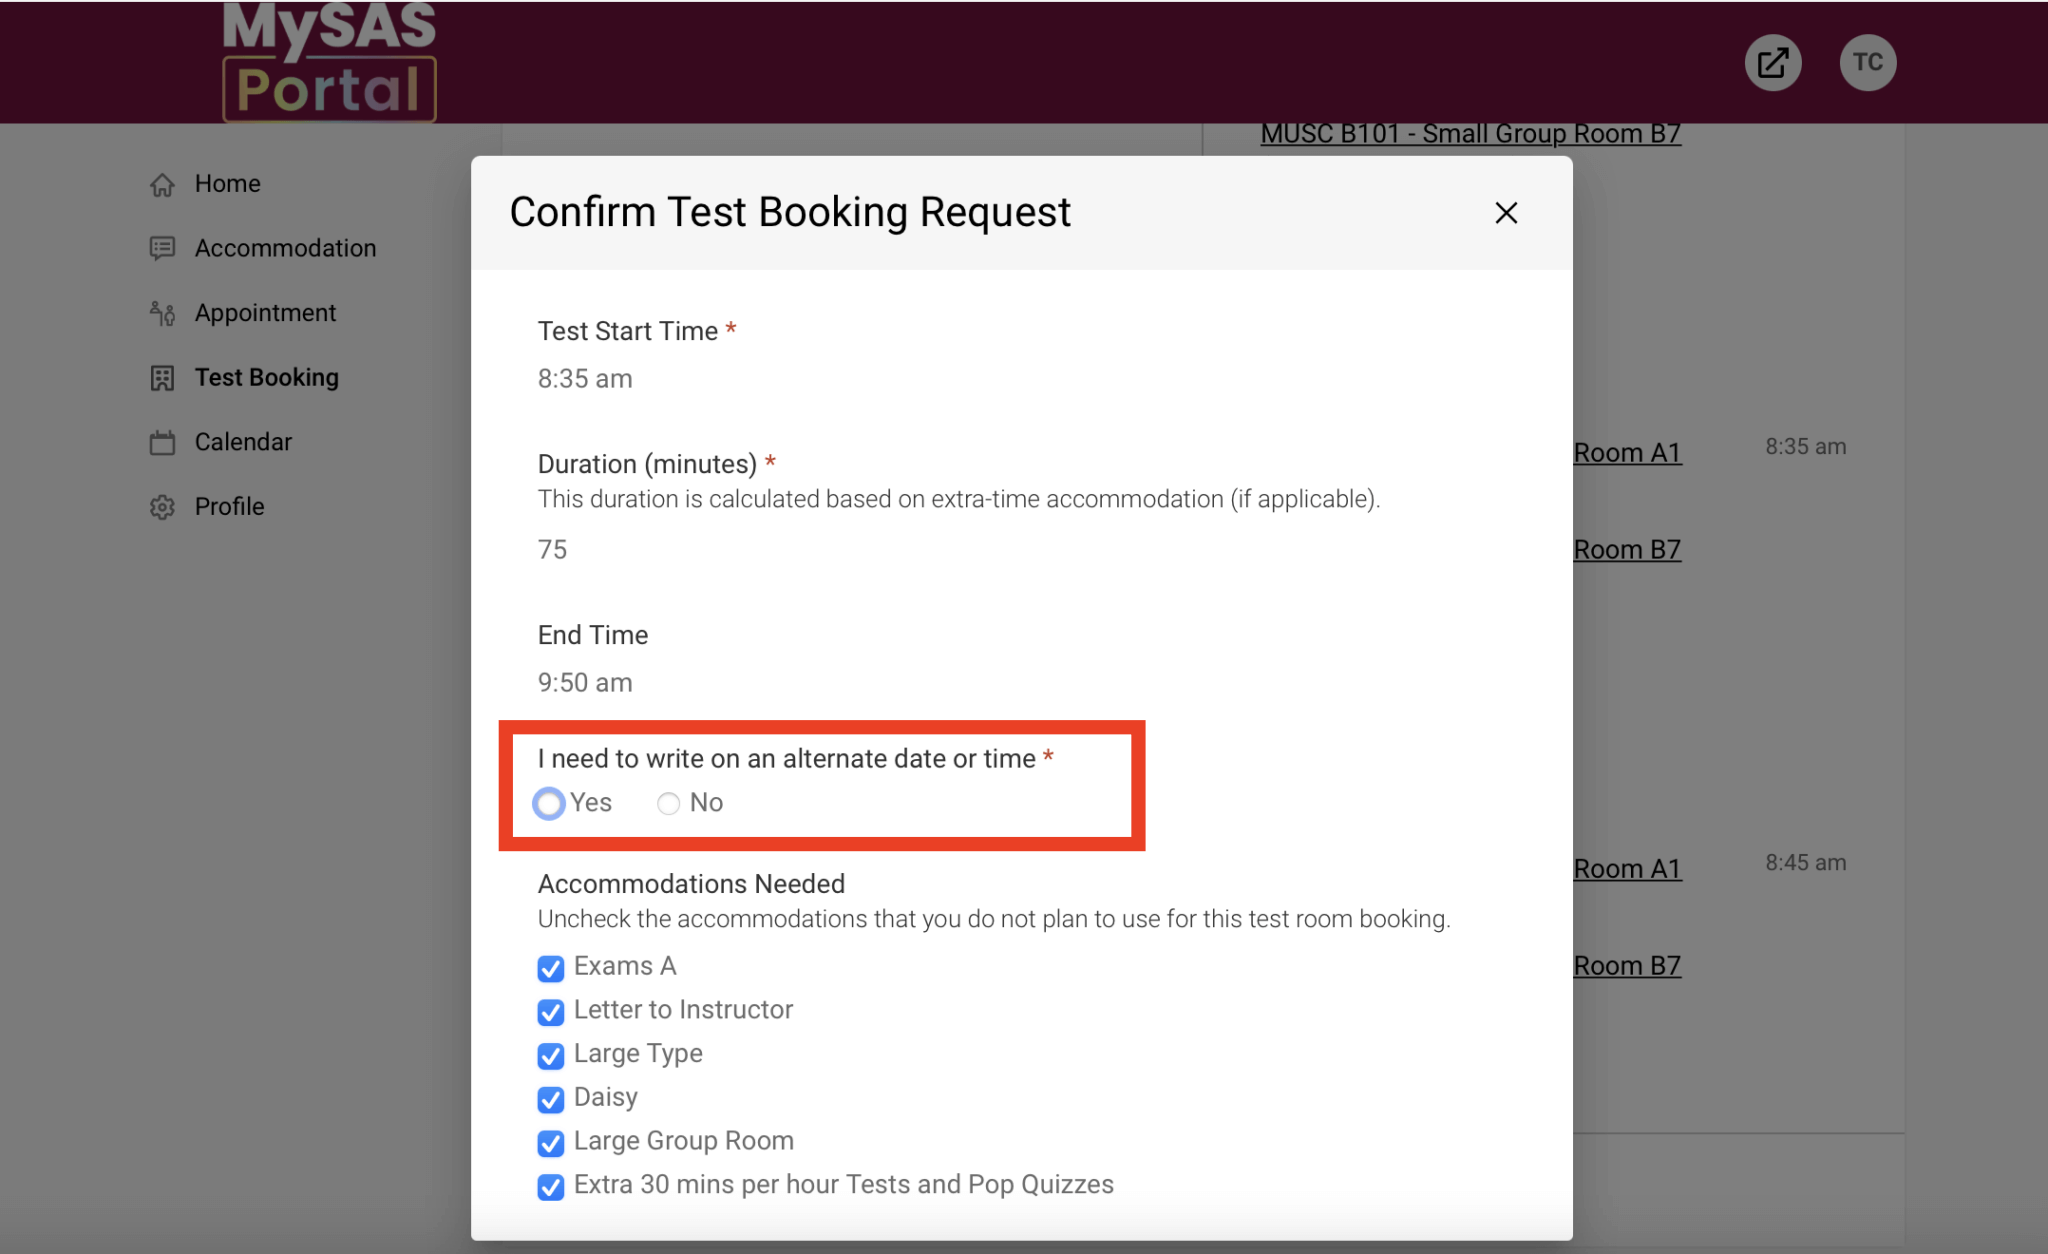This screenshot has height=1254, width=2048.
Task: Uncheck the Exams A accommodation
Action: coord(551,968)
